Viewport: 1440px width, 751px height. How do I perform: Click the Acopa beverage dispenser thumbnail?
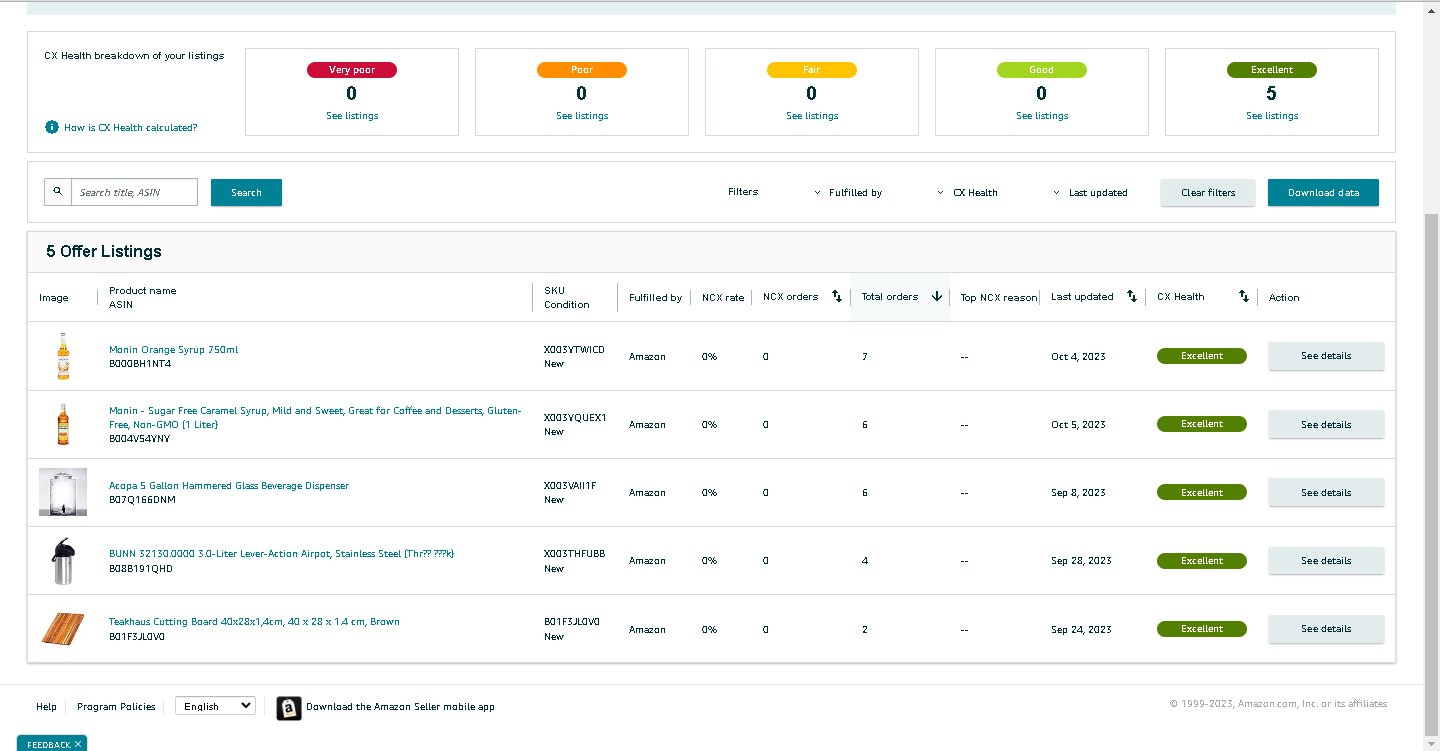coord(63,492)
